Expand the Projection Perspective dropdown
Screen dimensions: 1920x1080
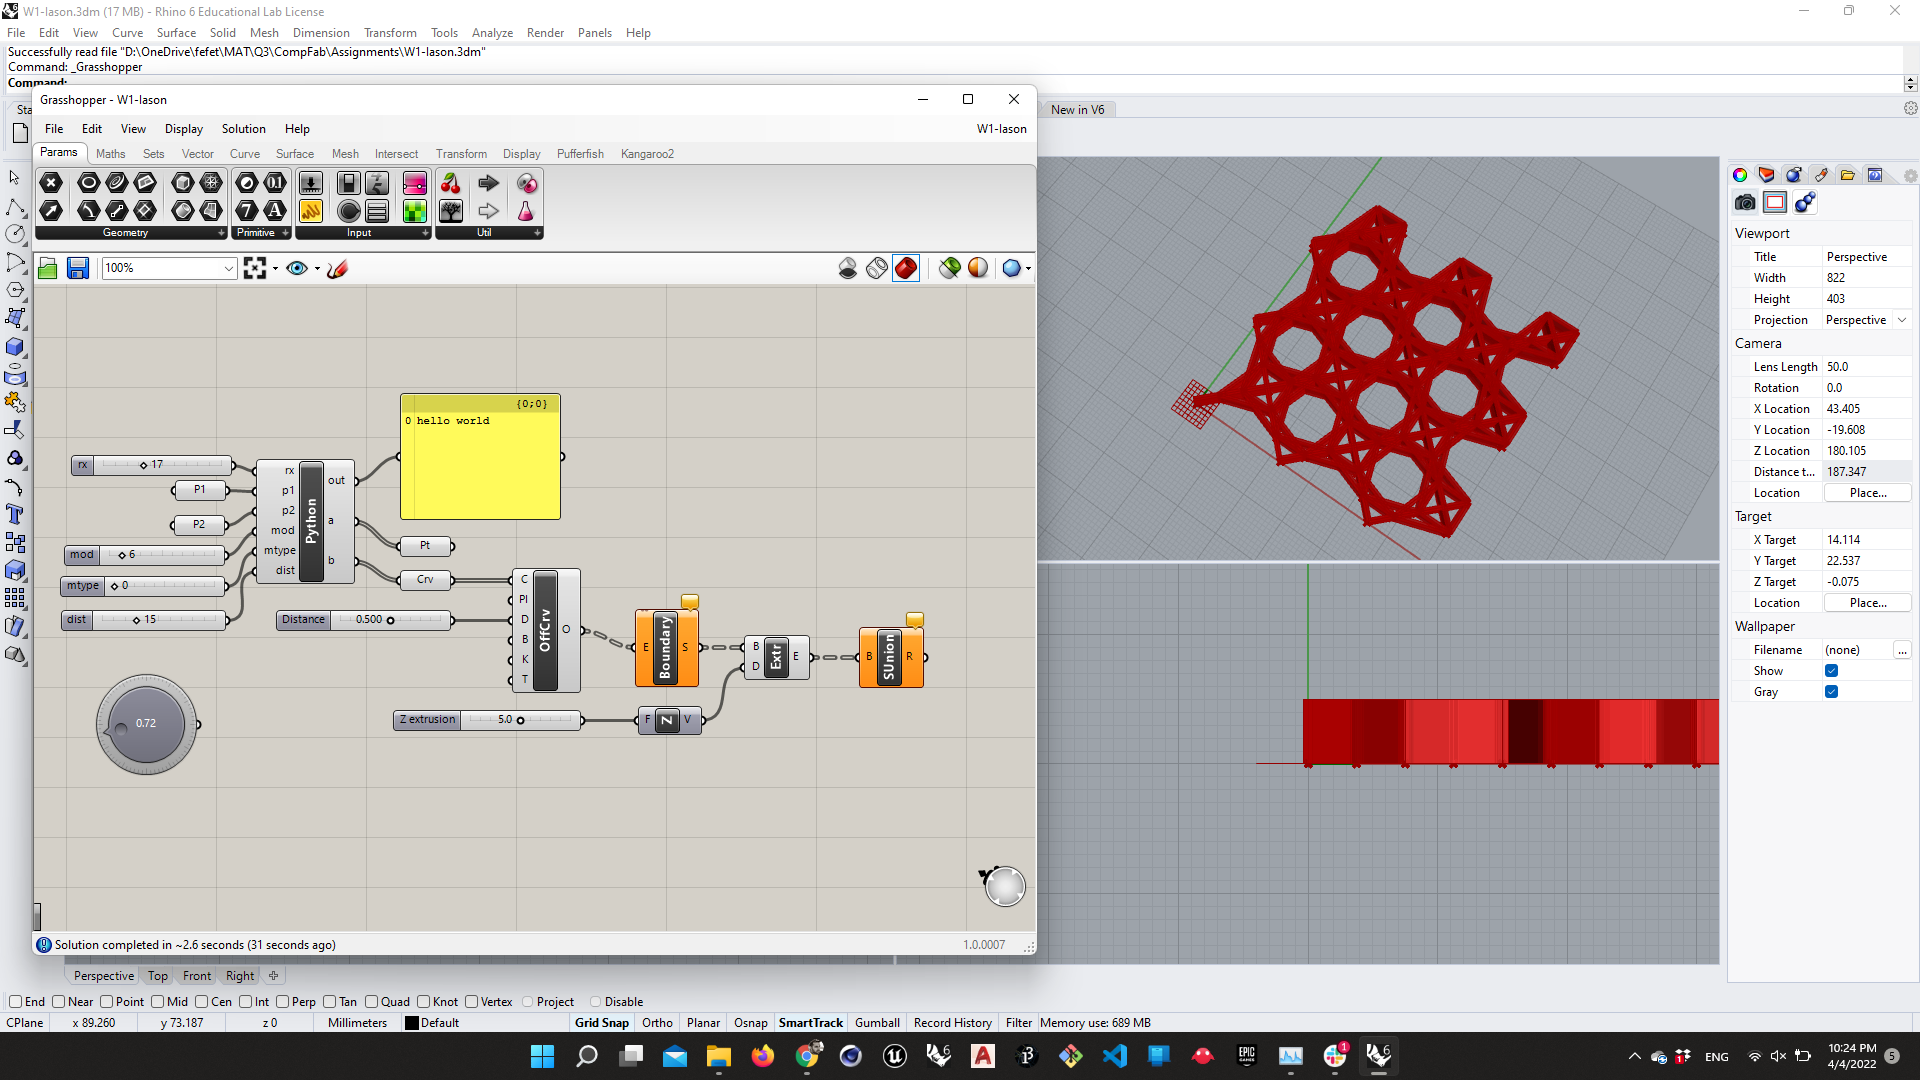click(x=1902, y=320)
